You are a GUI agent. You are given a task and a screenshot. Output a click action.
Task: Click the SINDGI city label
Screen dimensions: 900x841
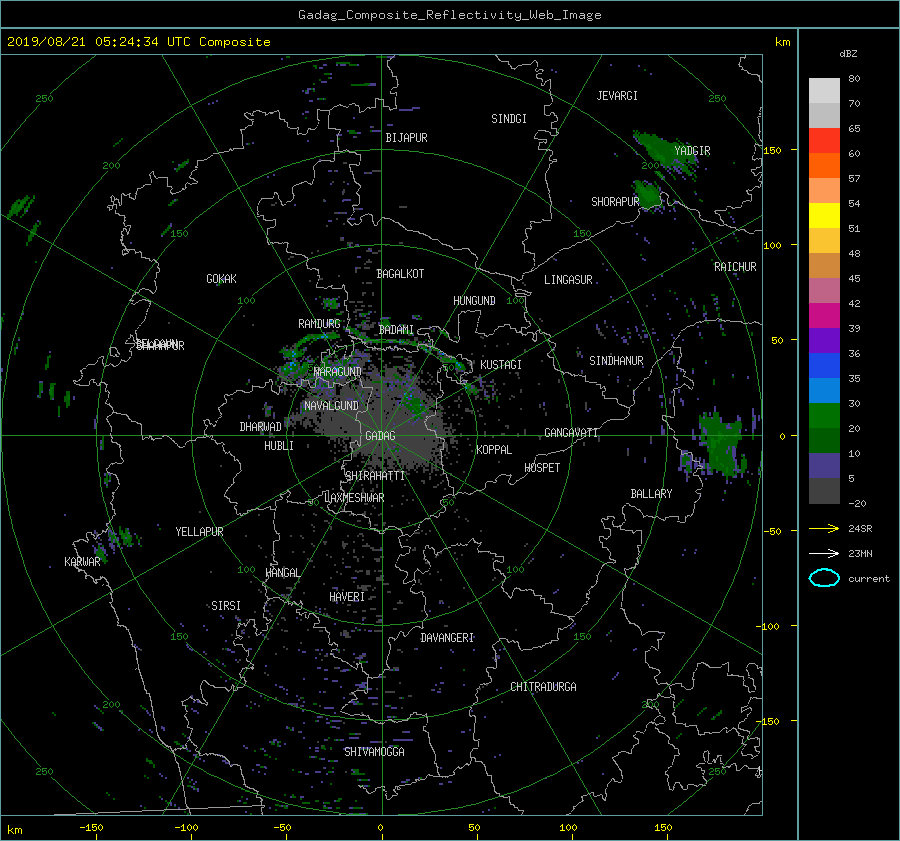tap(509, 119)
